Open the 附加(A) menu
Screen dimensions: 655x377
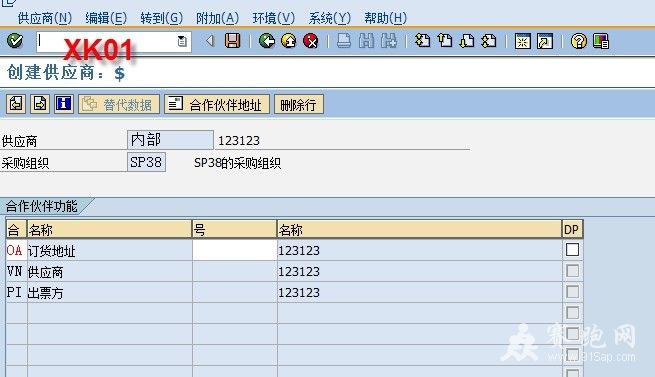click(x=218, y=18)
